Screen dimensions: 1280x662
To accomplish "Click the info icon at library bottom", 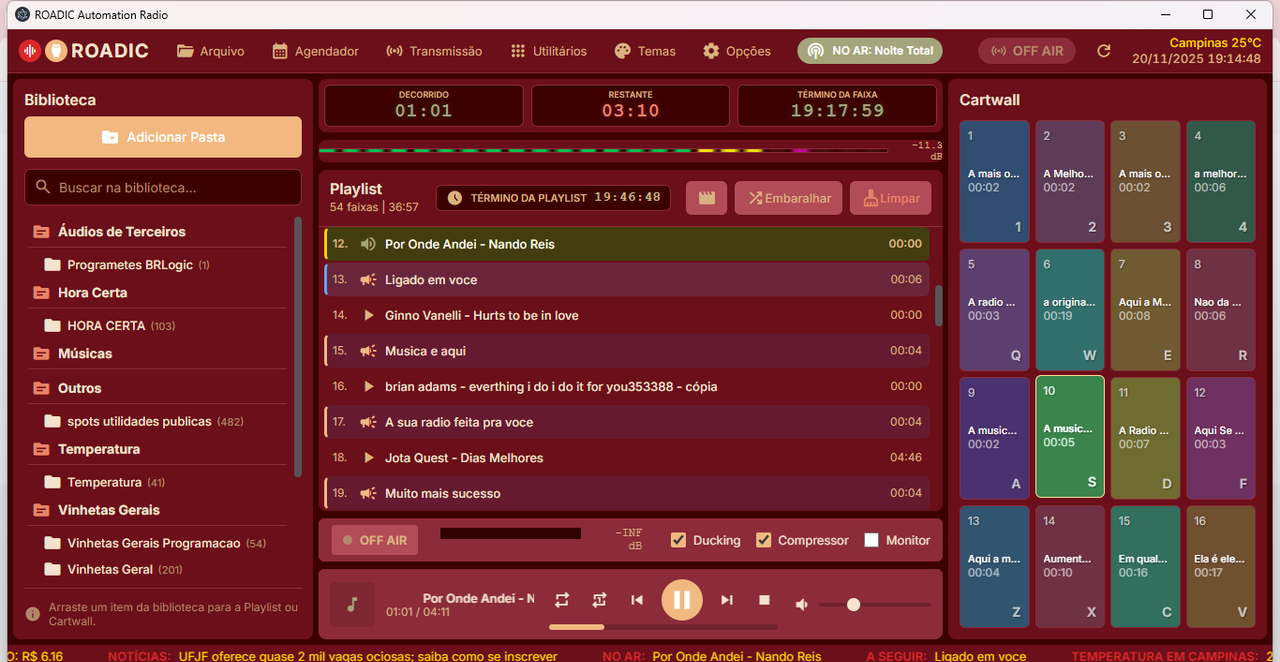I will click(33, 614).
